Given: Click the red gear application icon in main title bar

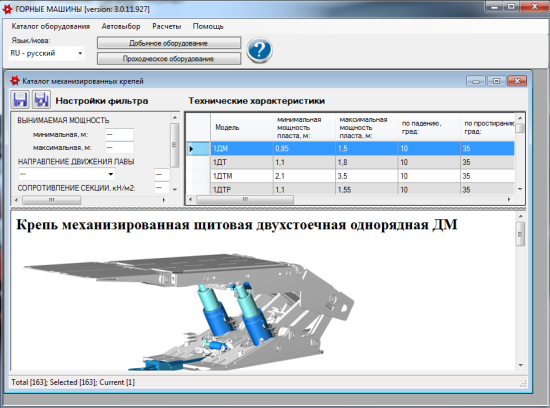Looking at the screenshot, I should point(7,9).
